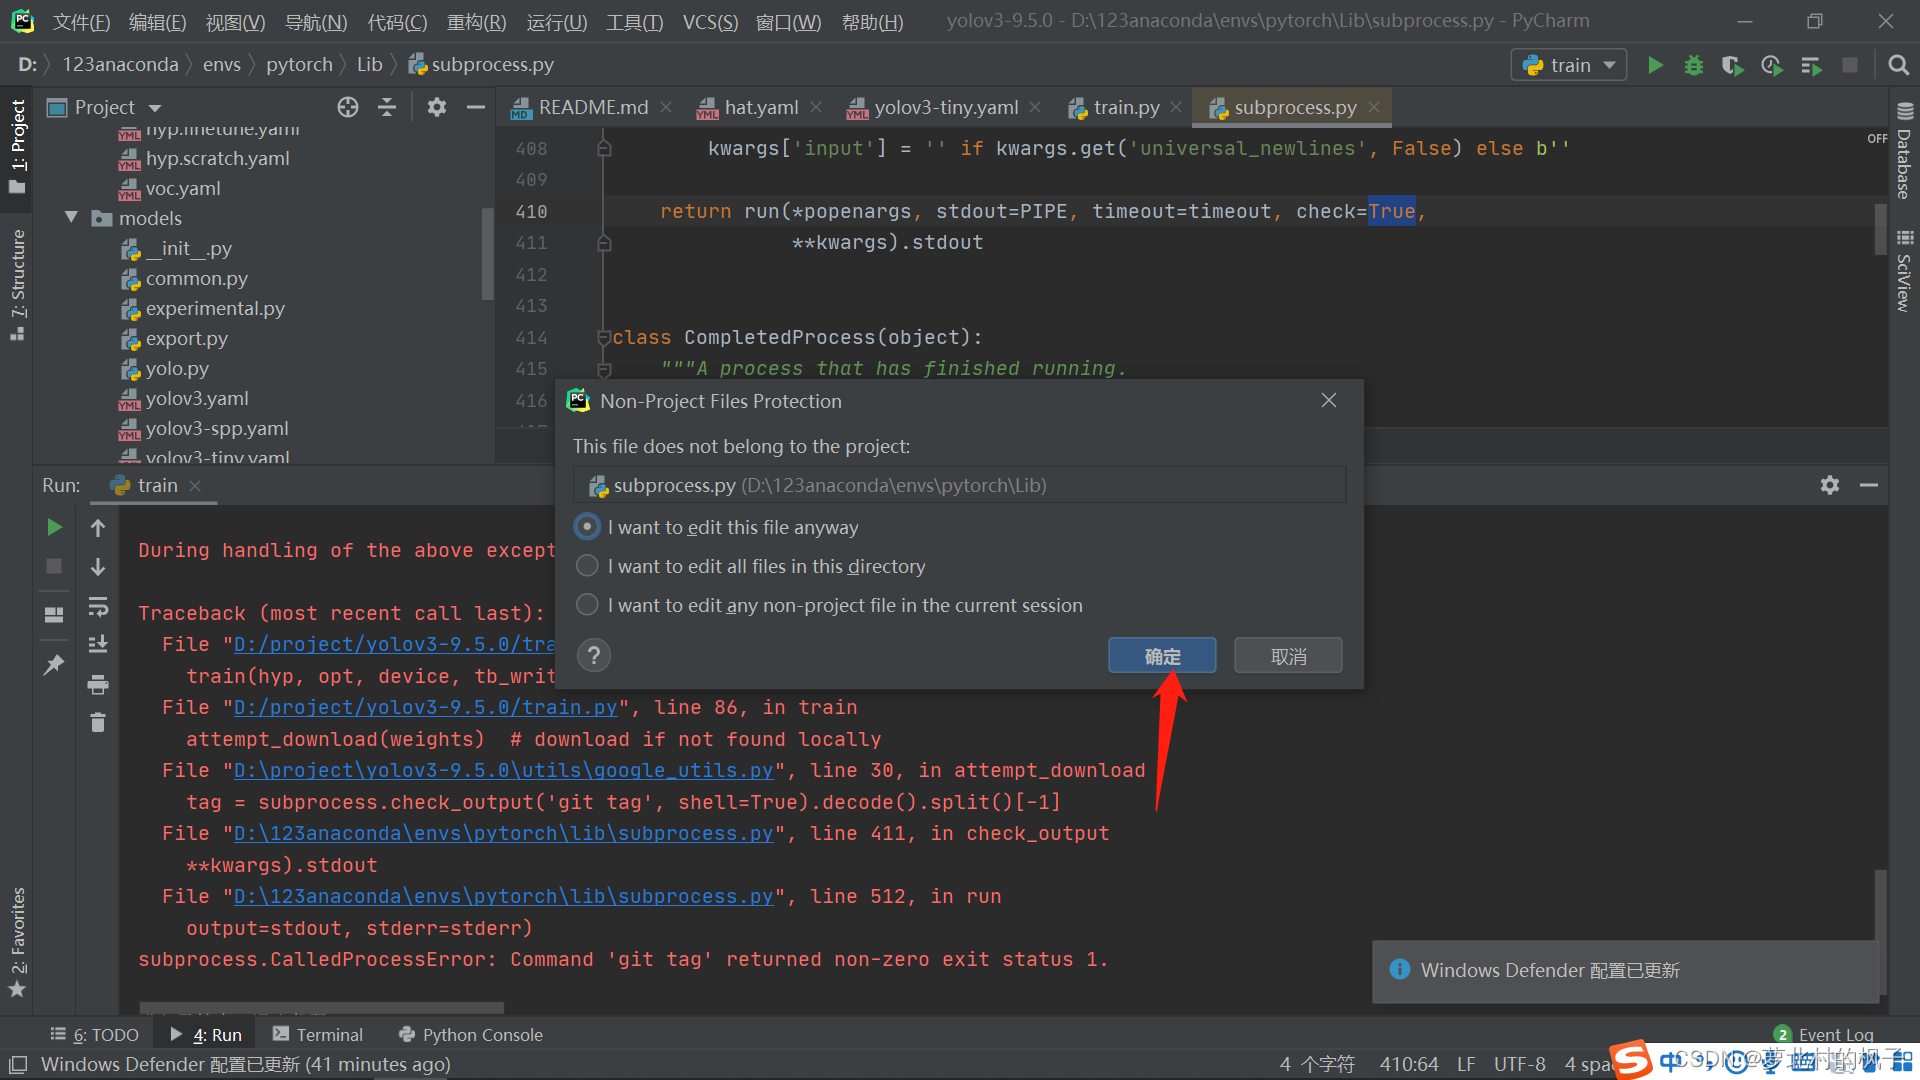Toggle the fold marker at line 411

tap(604, 243)
